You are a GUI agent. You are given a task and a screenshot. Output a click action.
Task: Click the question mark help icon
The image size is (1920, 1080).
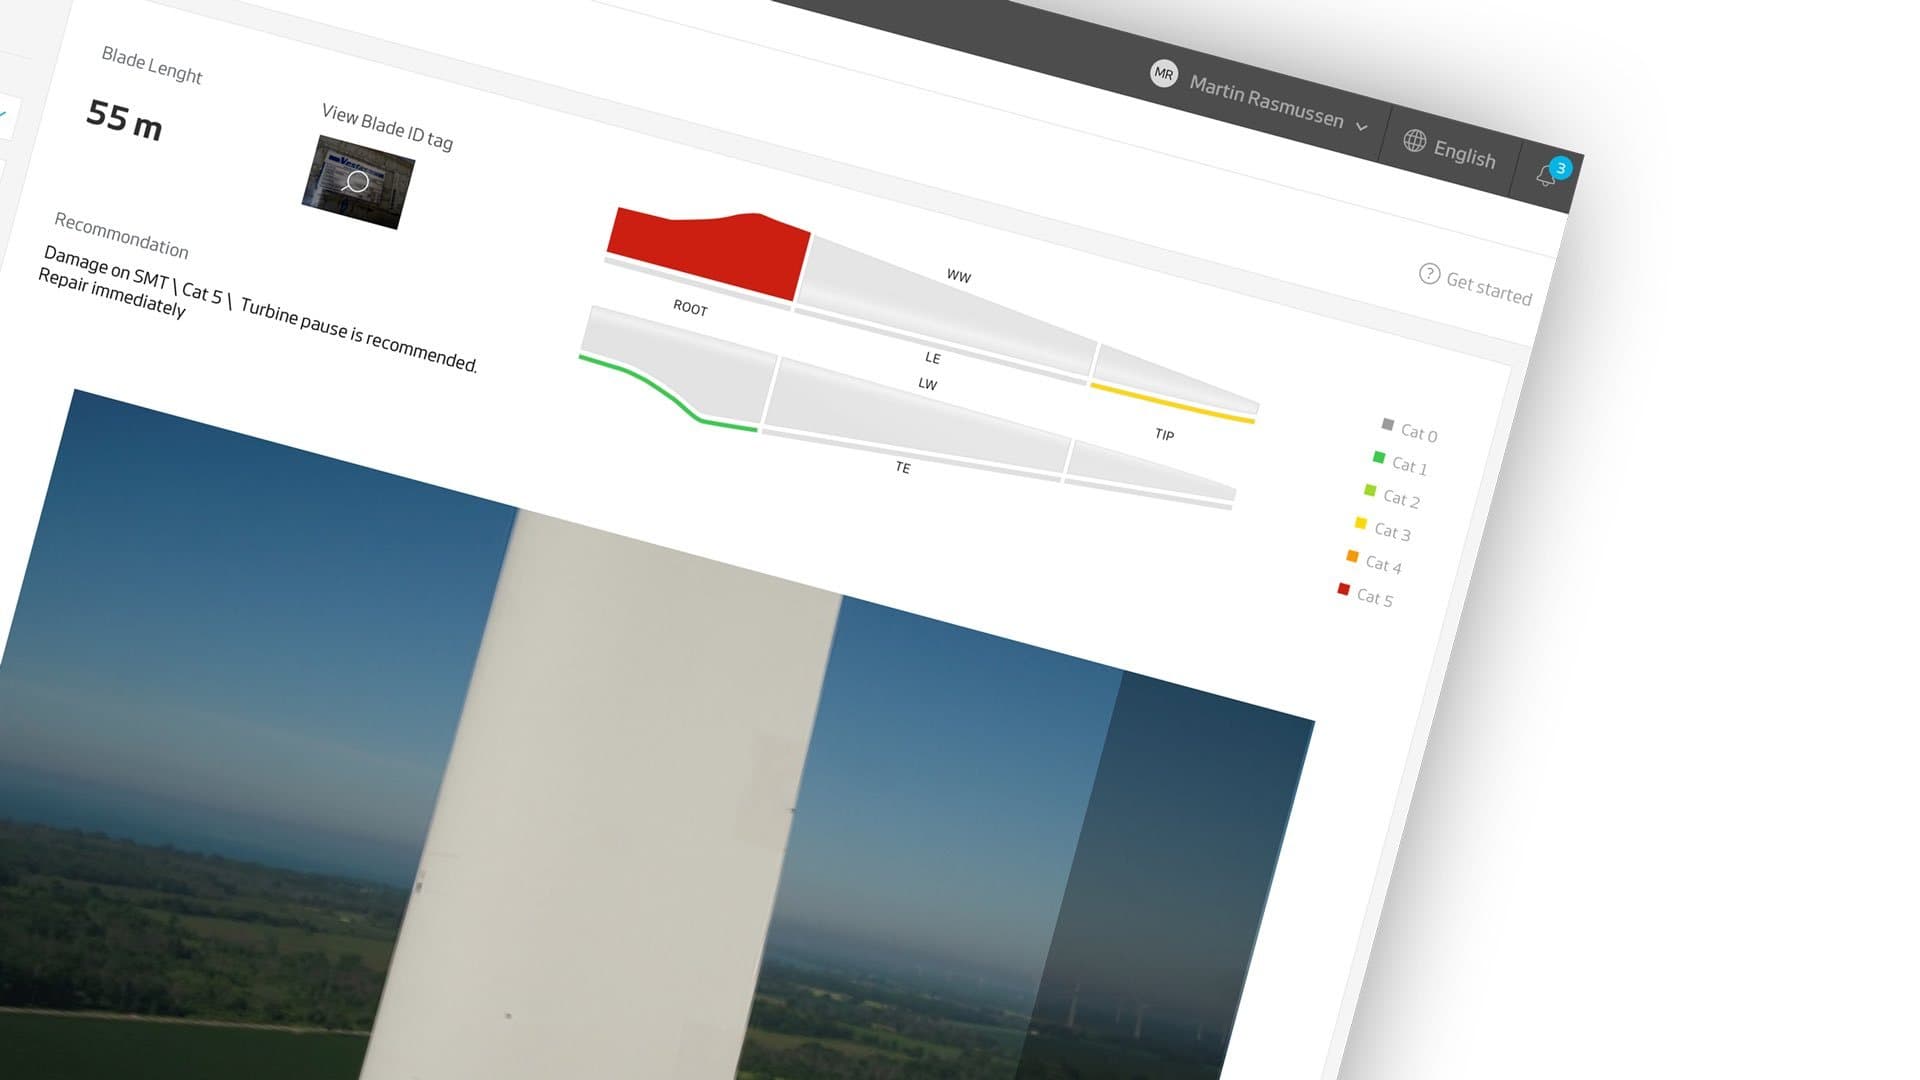(1429, 273)
